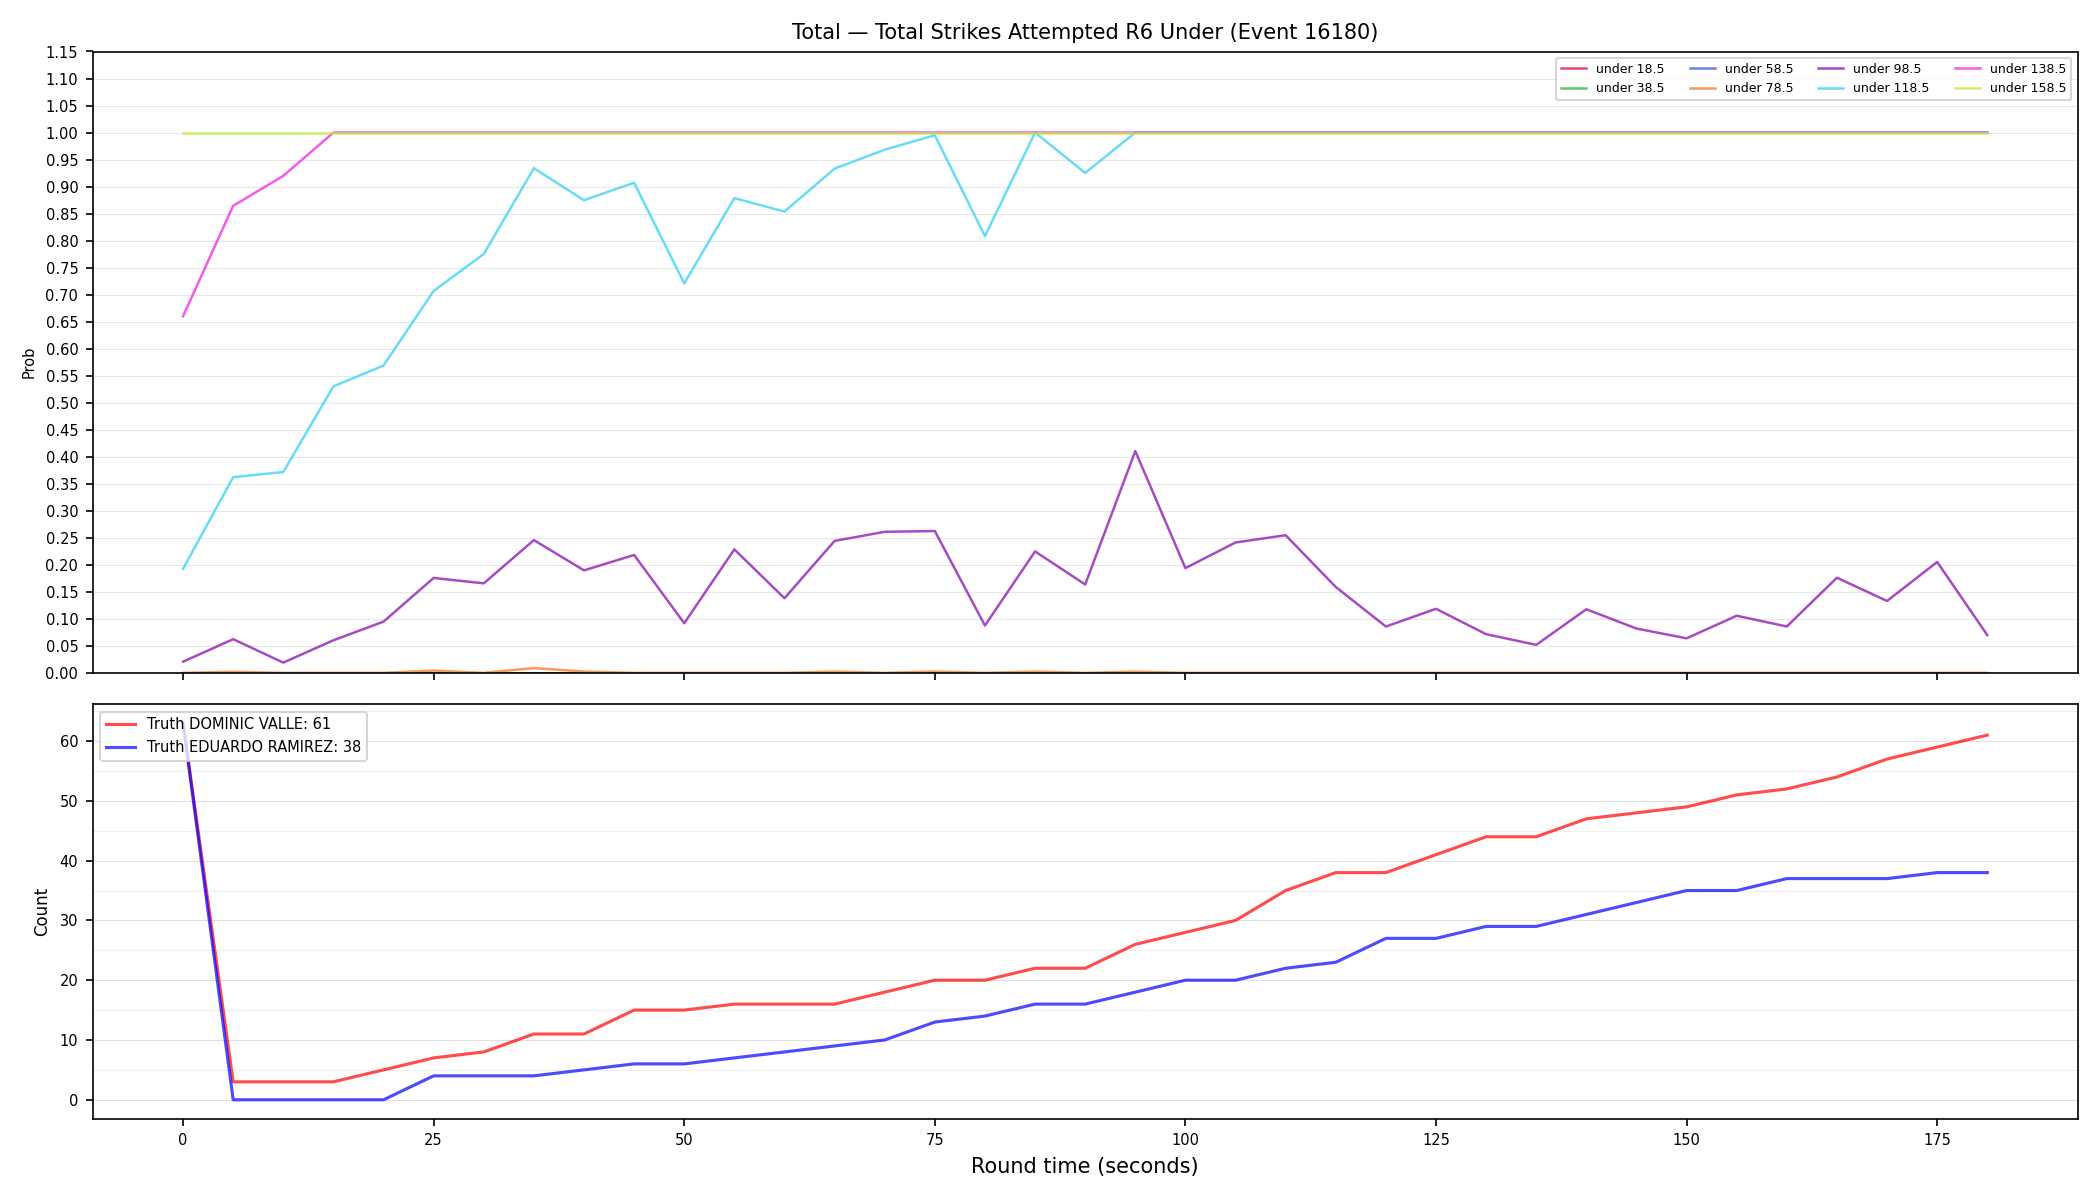
Task: Click the "under 138.5" legend entry
Action: [x=2010, y=69]
